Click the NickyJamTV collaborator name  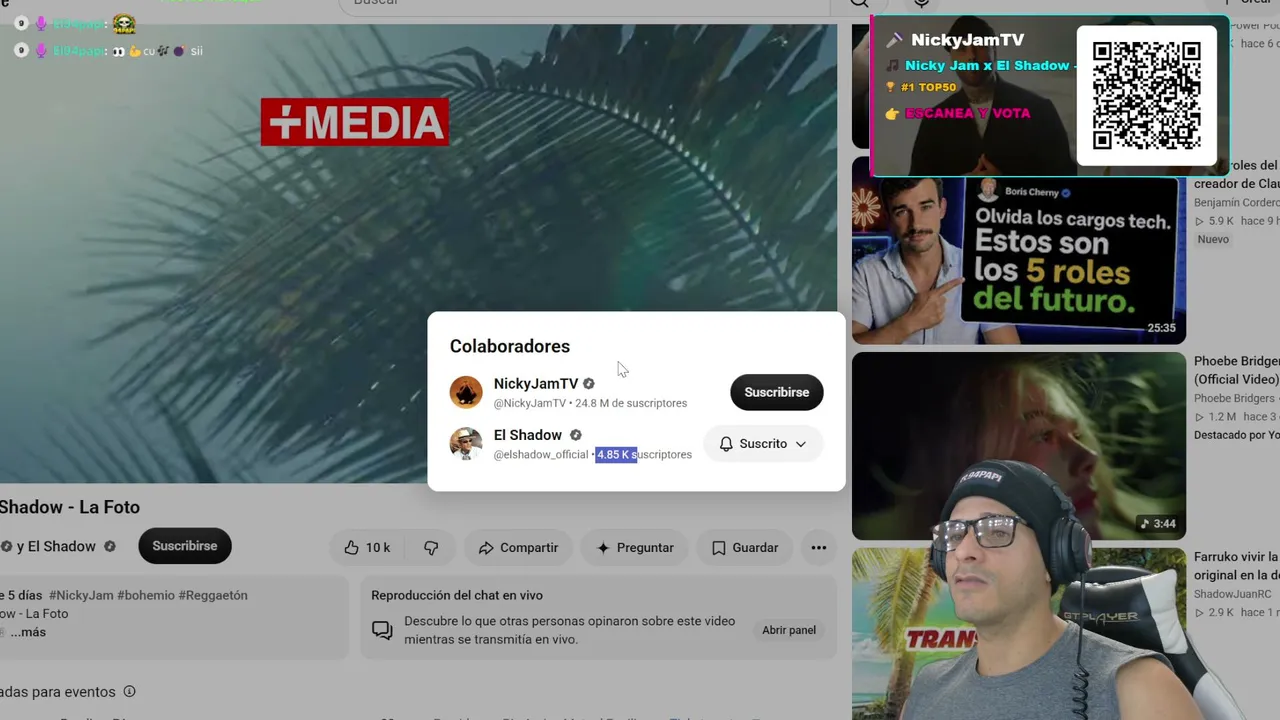click(x=535, y=384)
